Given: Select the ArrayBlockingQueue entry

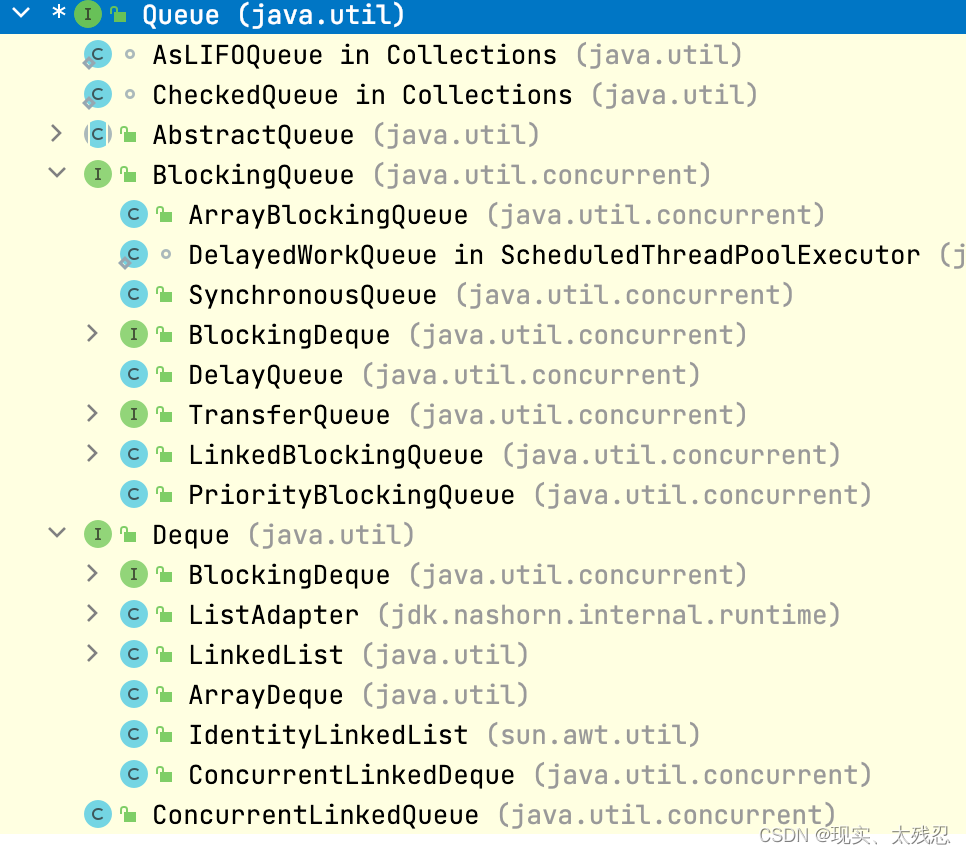Looking at the screenshot, I should pyautogui.click(x=506, y=215).
